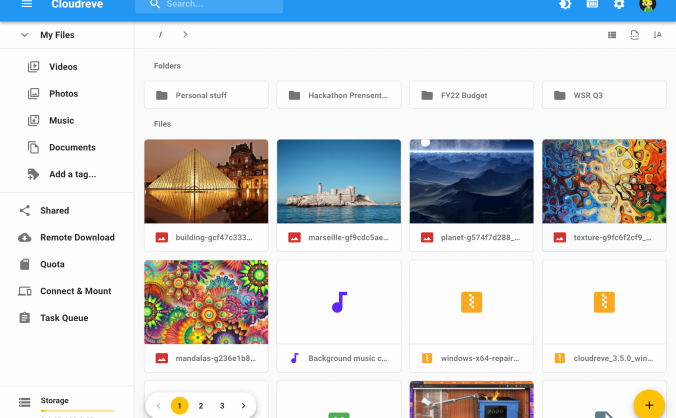Select the dumpster fire screenshot thumbnail

(472, 399)
